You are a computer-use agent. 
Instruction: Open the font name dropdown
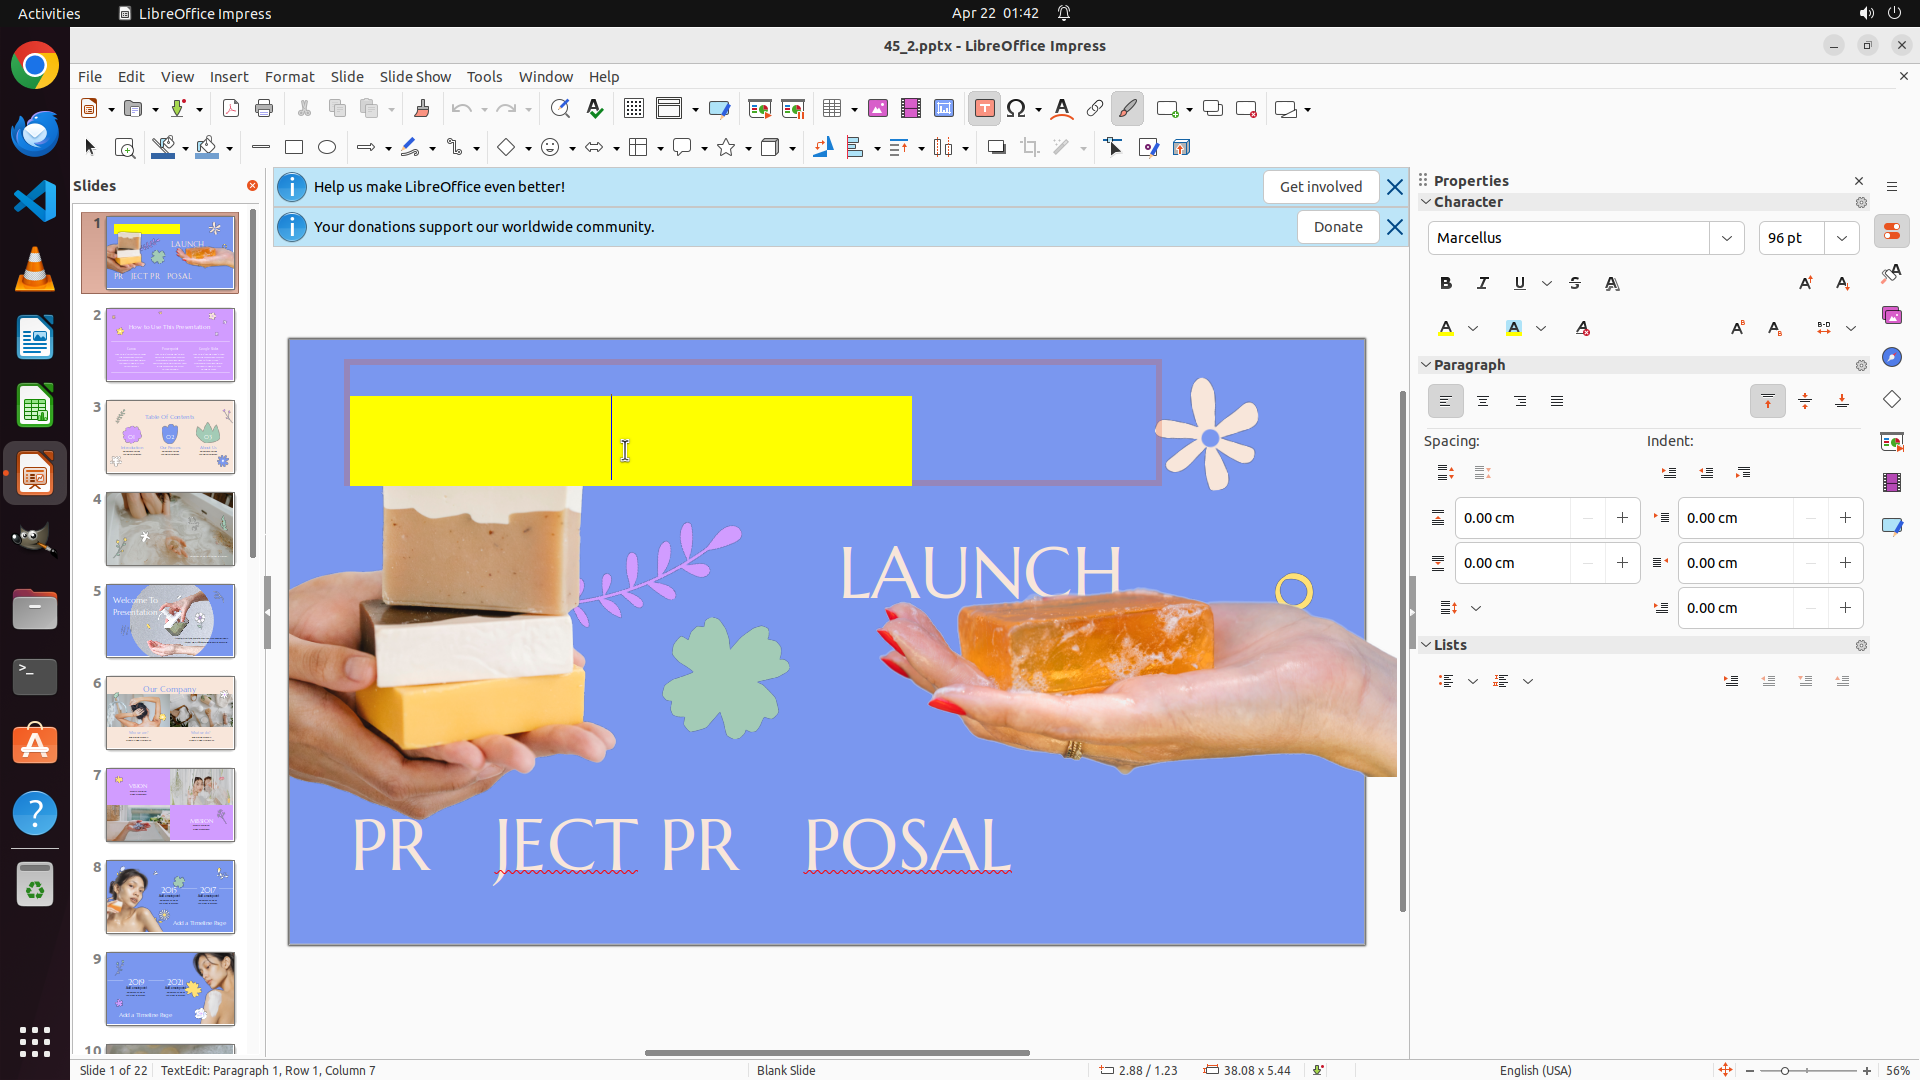pyautogui.click(x=1727, y=238)
